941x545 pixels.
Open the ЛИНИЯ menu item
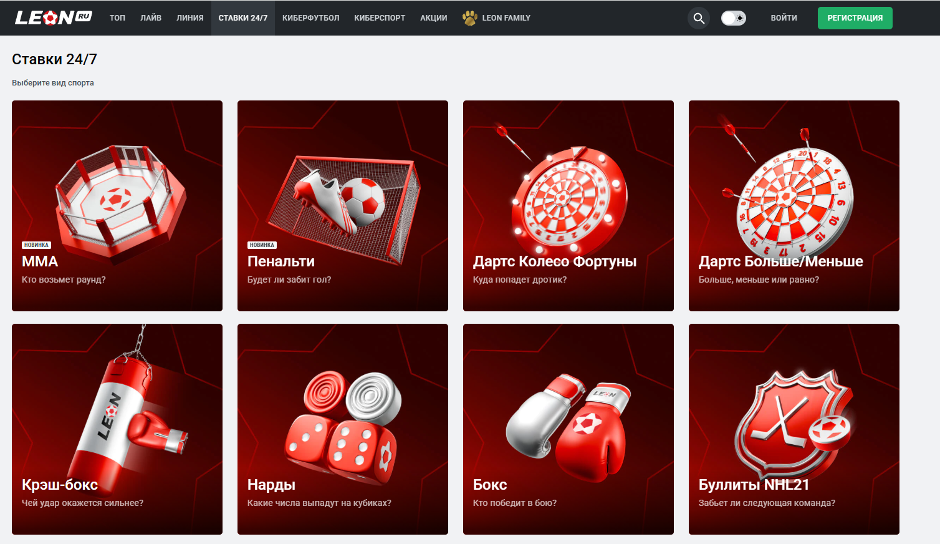[x=189, y=18]
